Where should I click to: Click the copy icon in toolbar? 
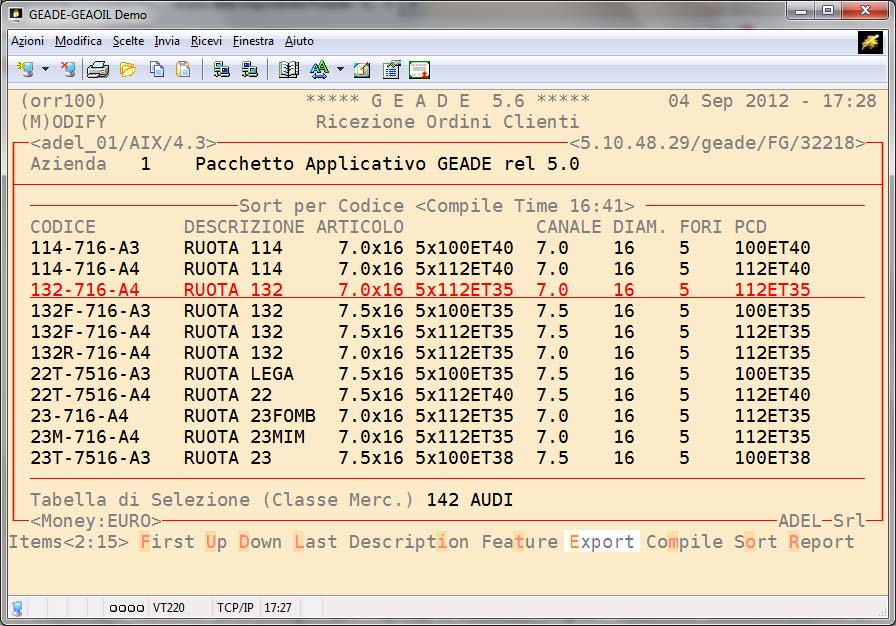point(157,70)
